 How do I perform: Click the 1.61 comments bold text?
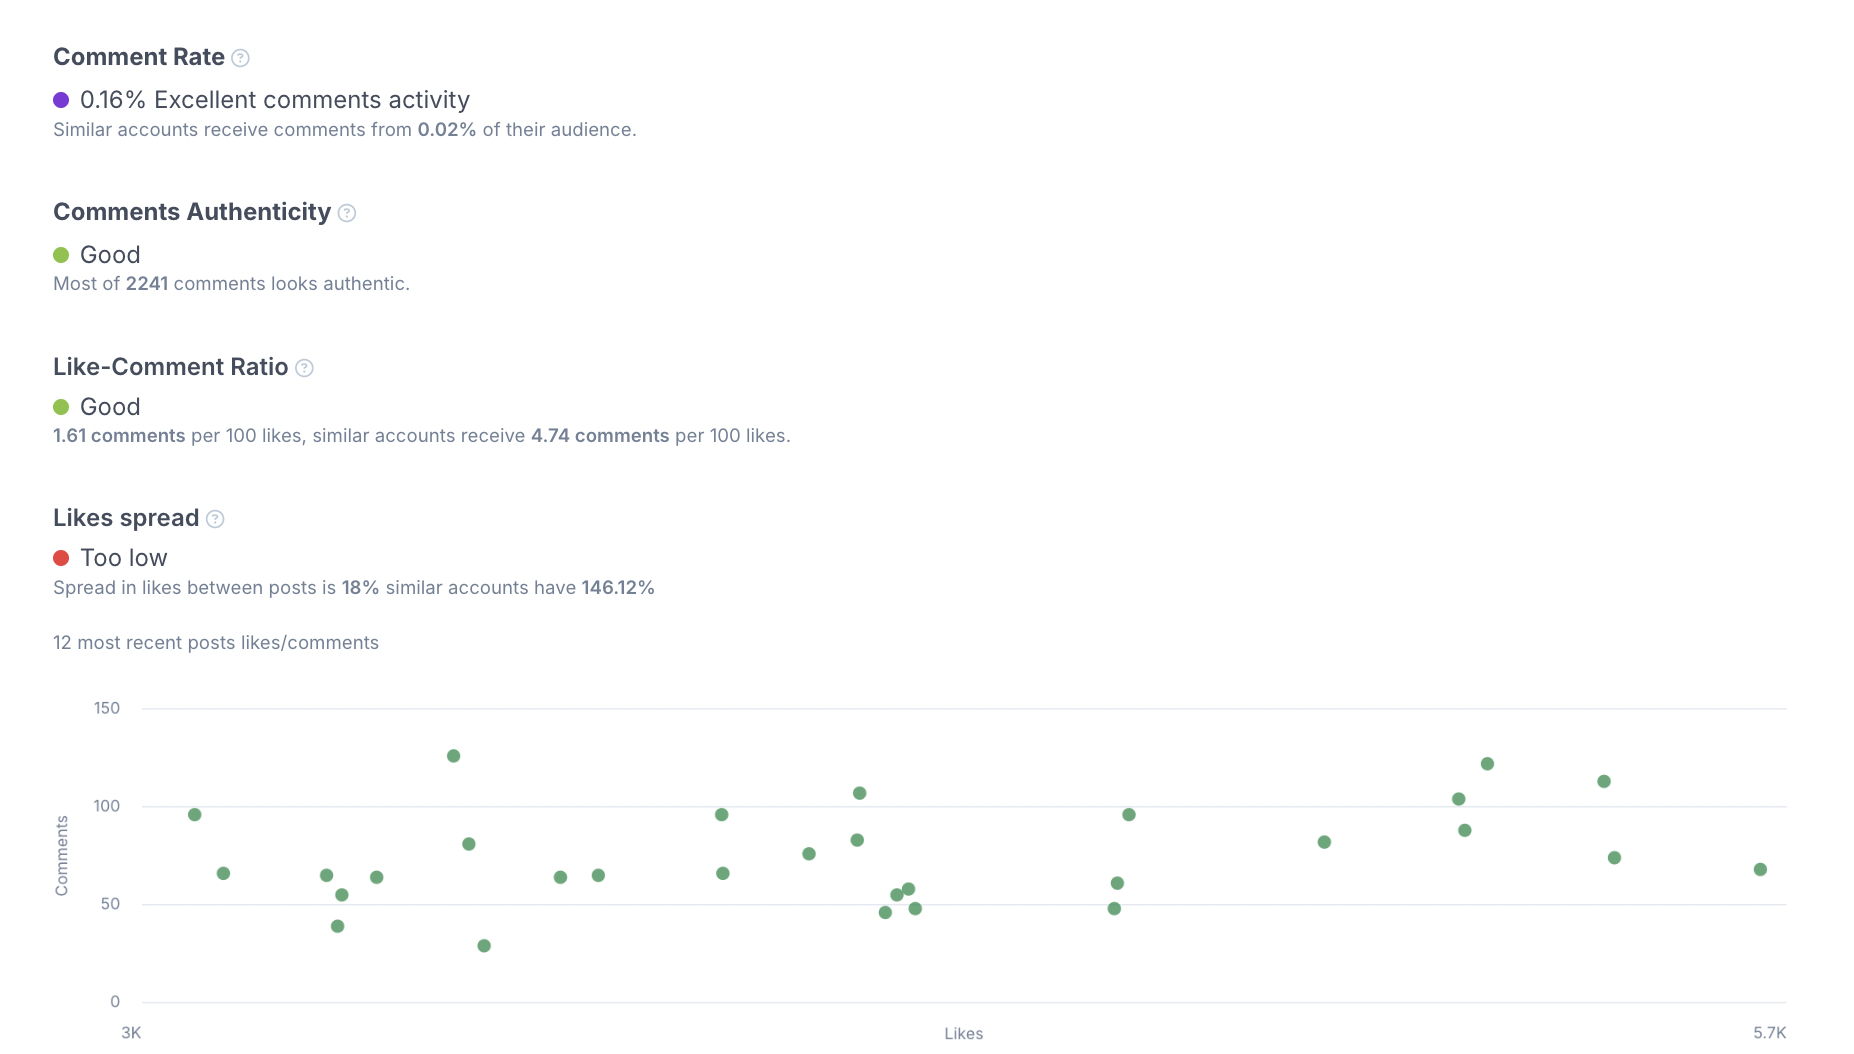(x=119, y=436)
